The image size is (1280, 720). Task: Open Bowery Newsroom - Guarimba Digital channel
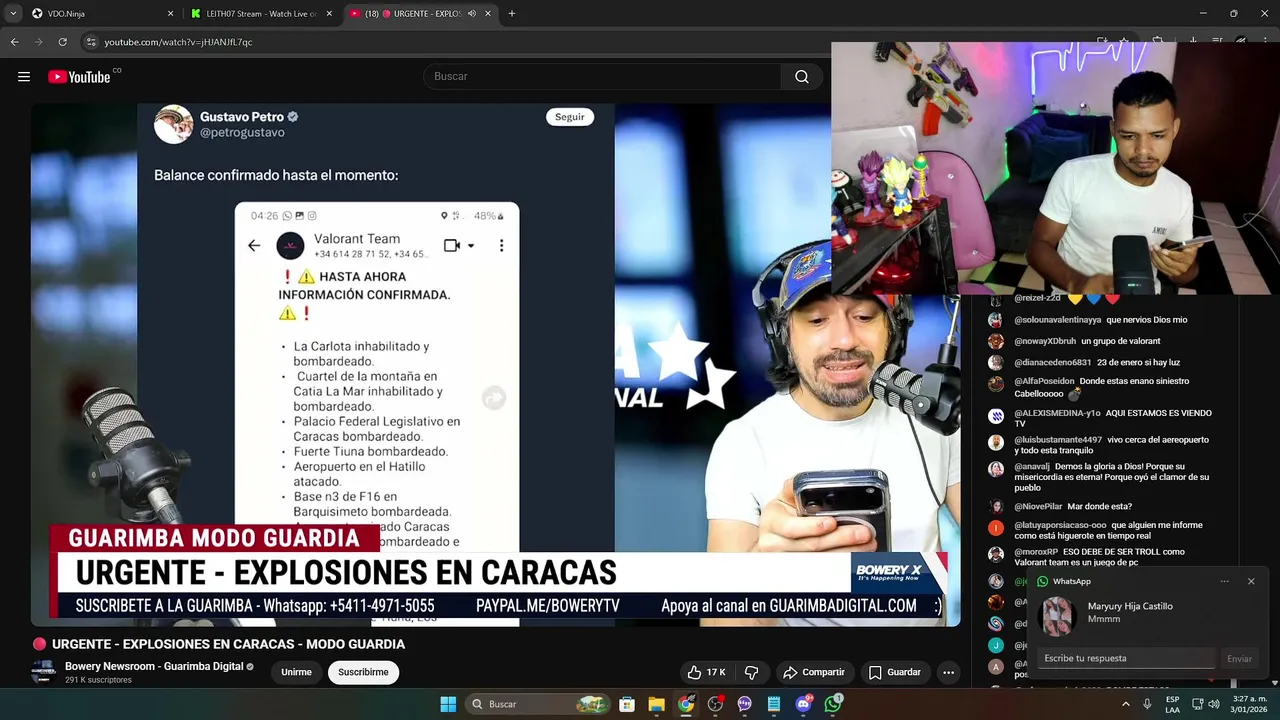pyautogui.click(x=154, y=666)
